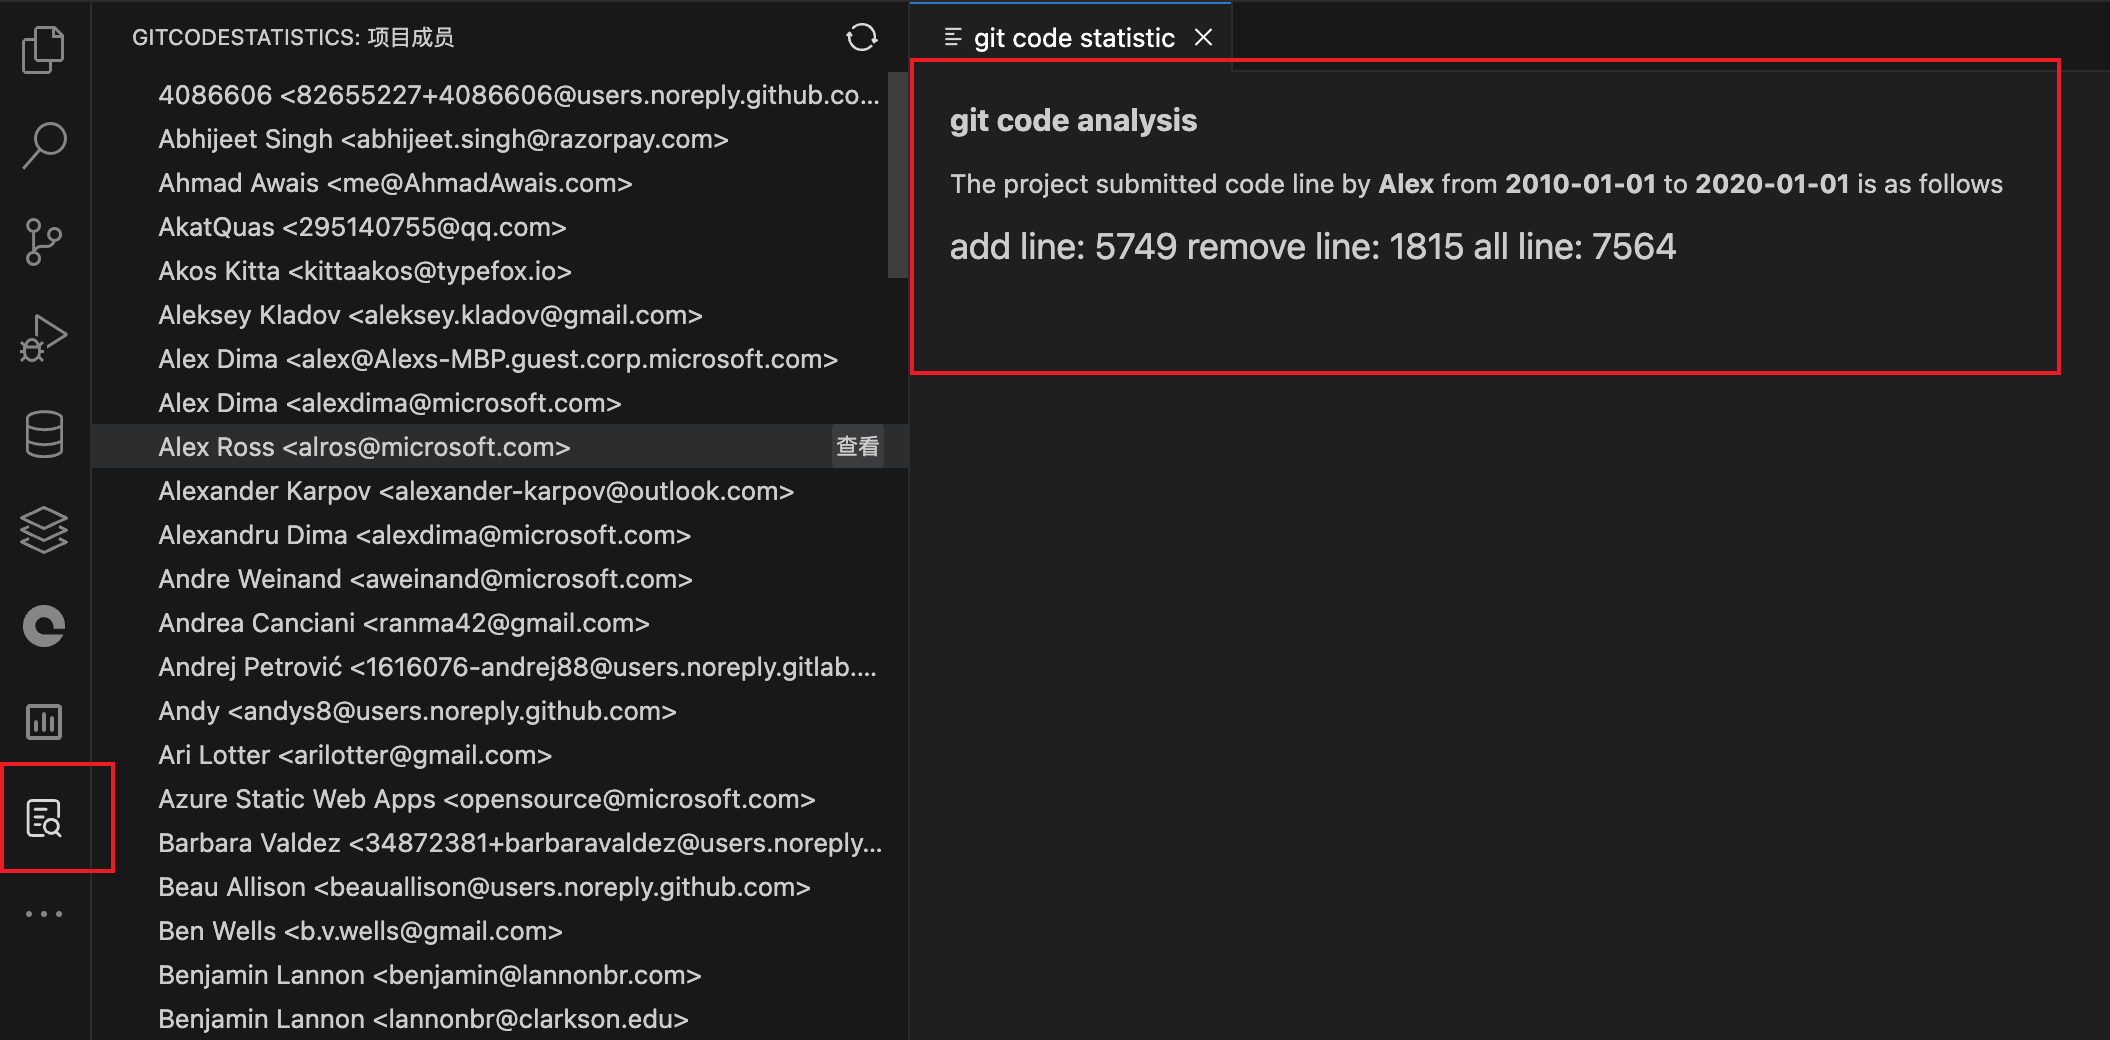Click the 查看 button for Alex Ross
This screenshot has width=2110, height=1040.
(x=857, y=447)
